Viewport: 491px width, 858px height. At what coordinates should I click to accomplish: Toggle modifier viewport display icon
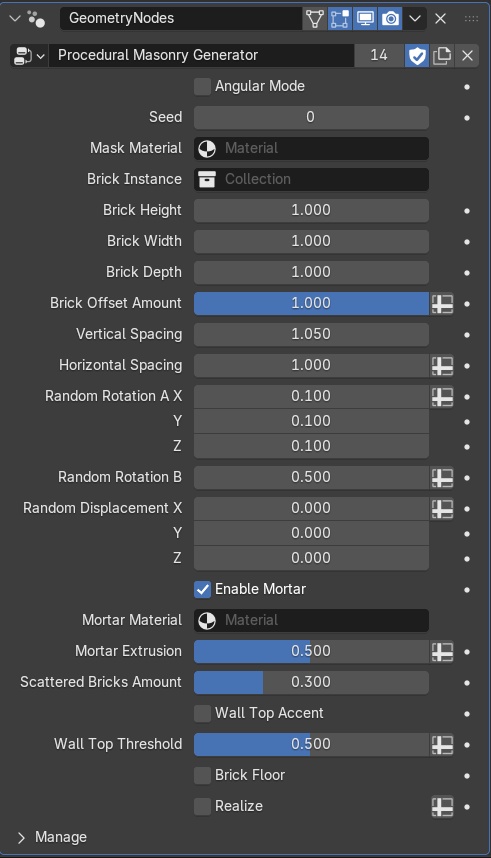click(x=365, y=19)
